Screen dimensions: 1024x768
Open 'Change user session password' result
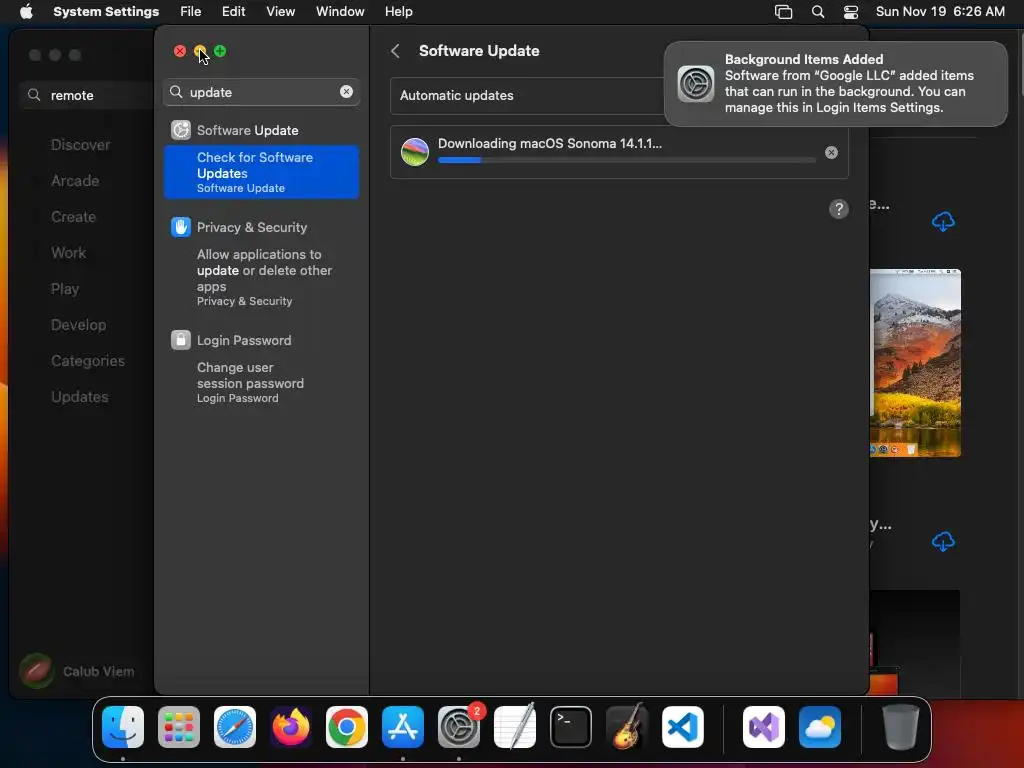click(x=261, y=382)
